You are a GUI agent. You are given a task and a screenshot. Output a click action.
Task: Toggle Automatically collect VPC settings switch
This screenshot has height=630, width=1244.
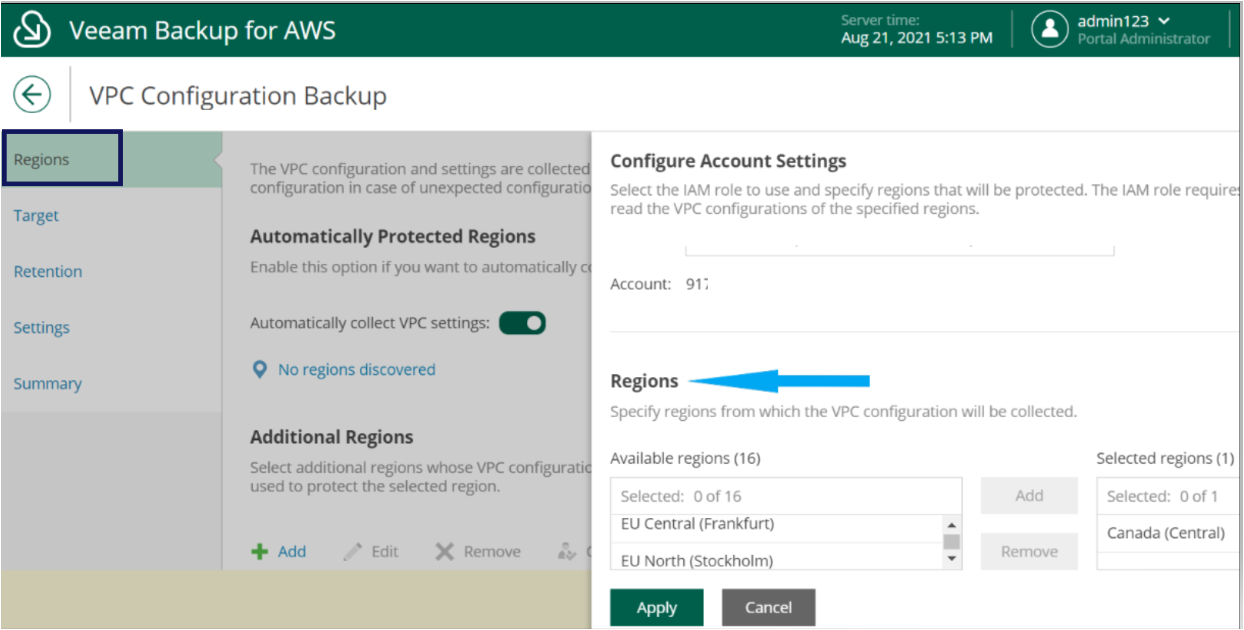click(522, 323)
